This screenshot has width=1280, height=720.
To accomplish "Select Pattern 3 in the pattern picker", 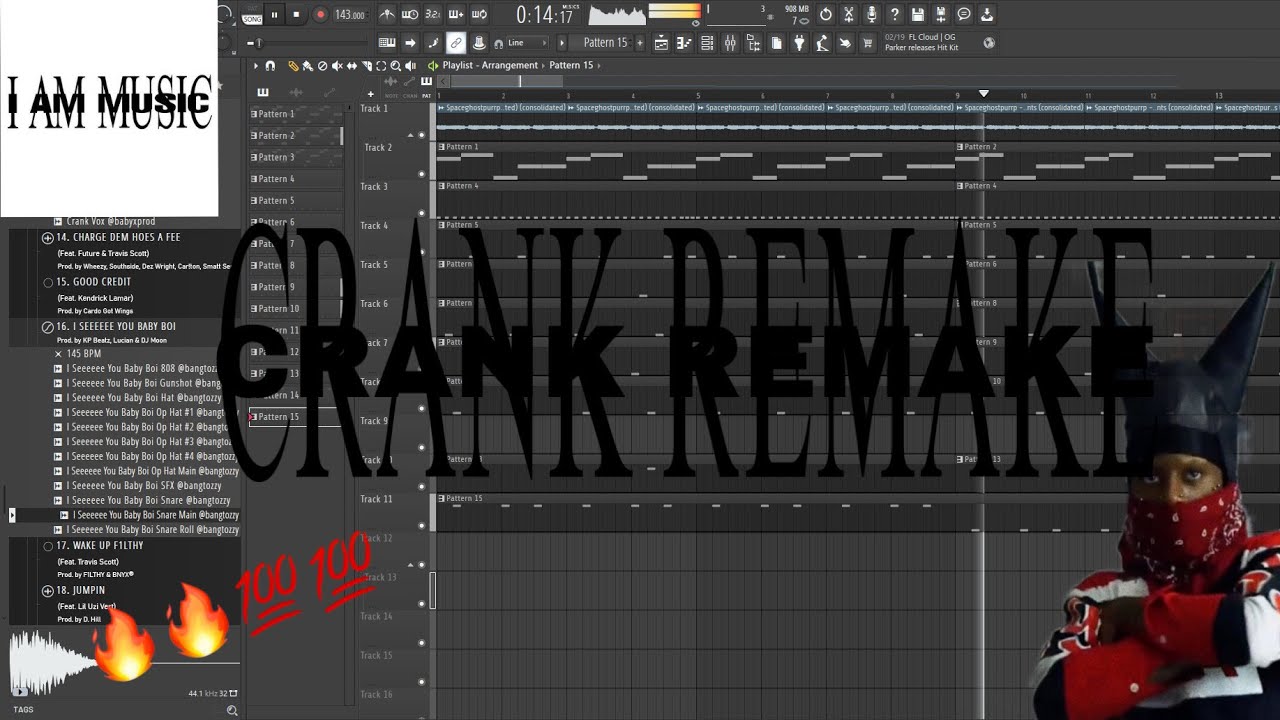I will [295, 157].
